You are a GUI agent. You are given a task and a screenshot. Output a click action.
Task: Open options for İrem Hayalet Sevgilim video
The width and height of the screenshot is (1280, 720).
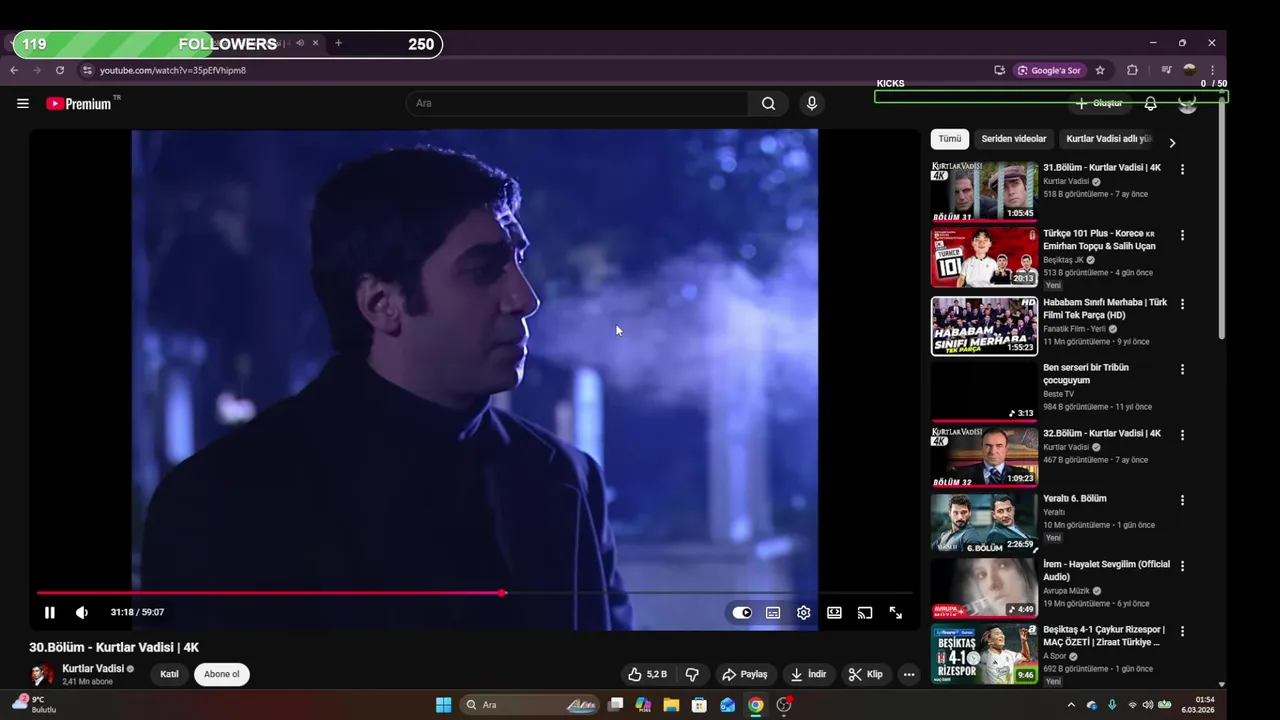click(x=1182, y=566)
